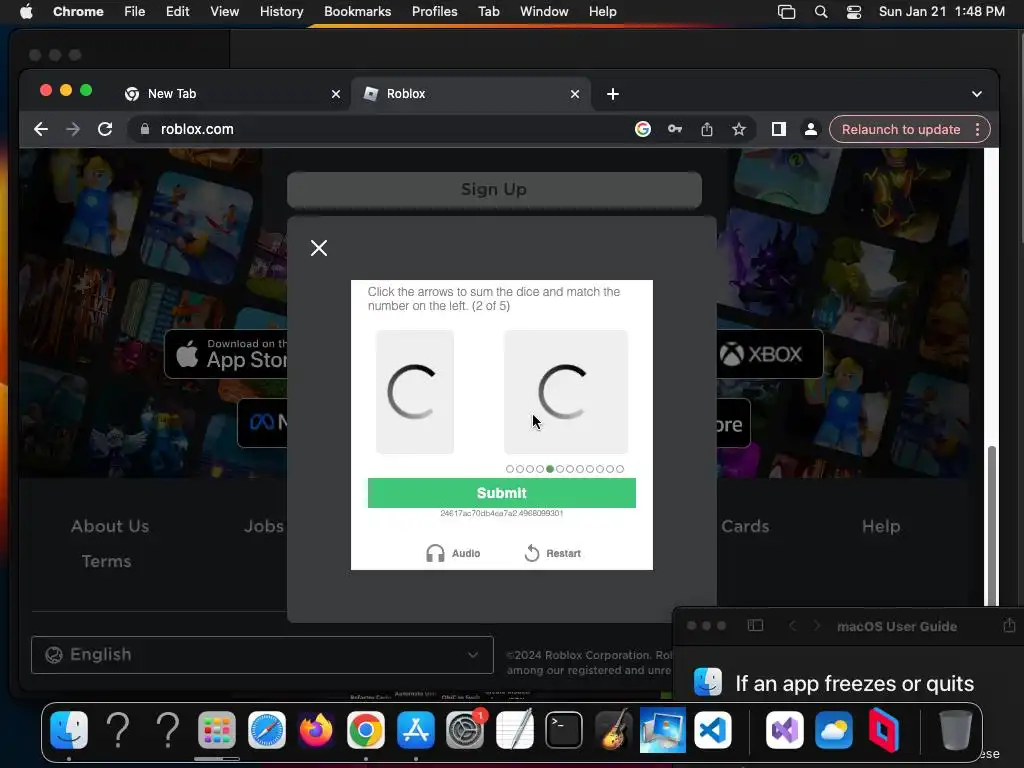This screenshot has height=768, width=1024.
Task: Close the New Tab tab
Action: (x=336, y=94)
